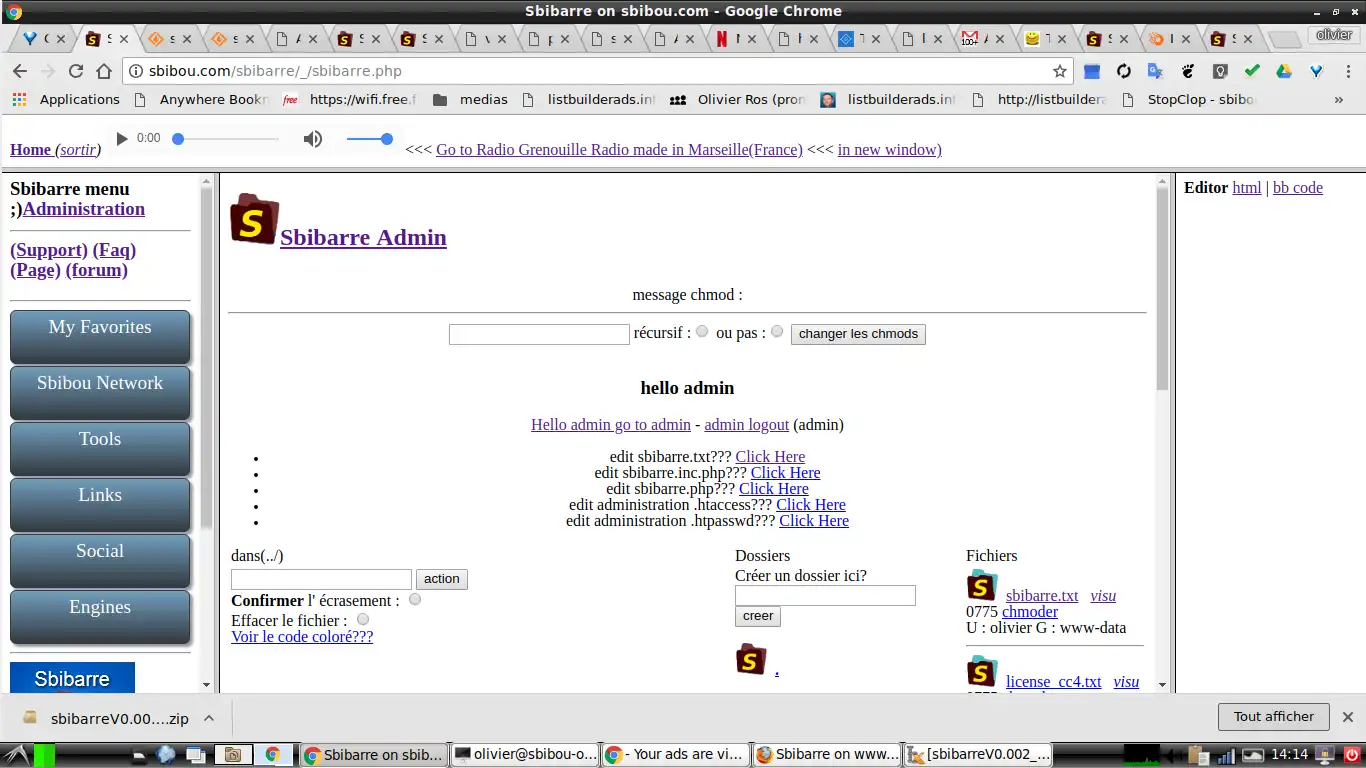Select the Effacer le fichier radio button
Screen dimensions: 1366x768
[363, 619]
